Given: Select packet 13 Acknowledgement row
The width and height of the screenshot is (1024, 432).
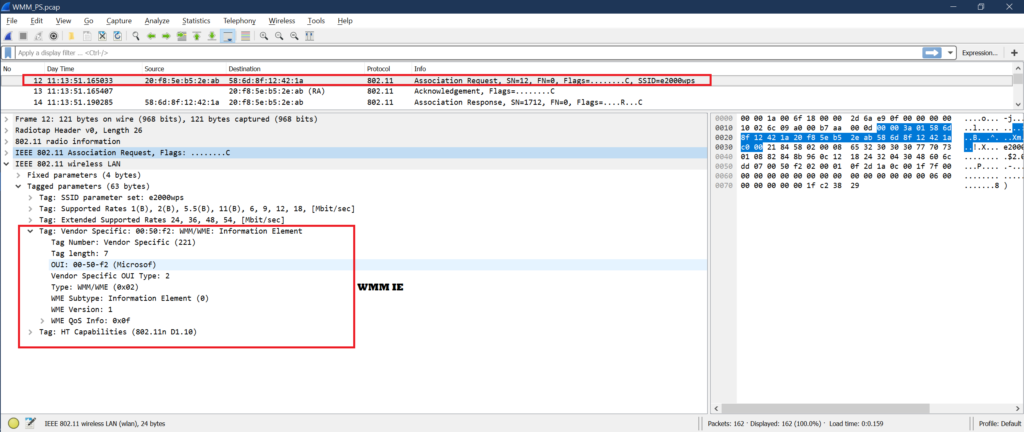Looking at the screenshot, I should point(506,91).
